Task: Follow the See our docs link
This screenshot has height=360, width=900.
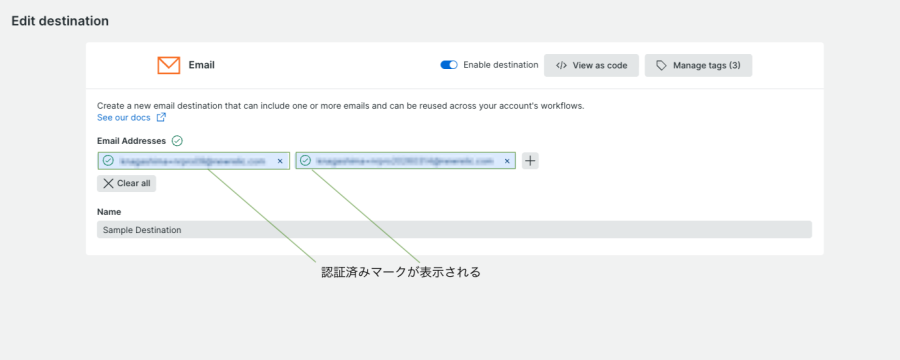Action: point(123,117)
